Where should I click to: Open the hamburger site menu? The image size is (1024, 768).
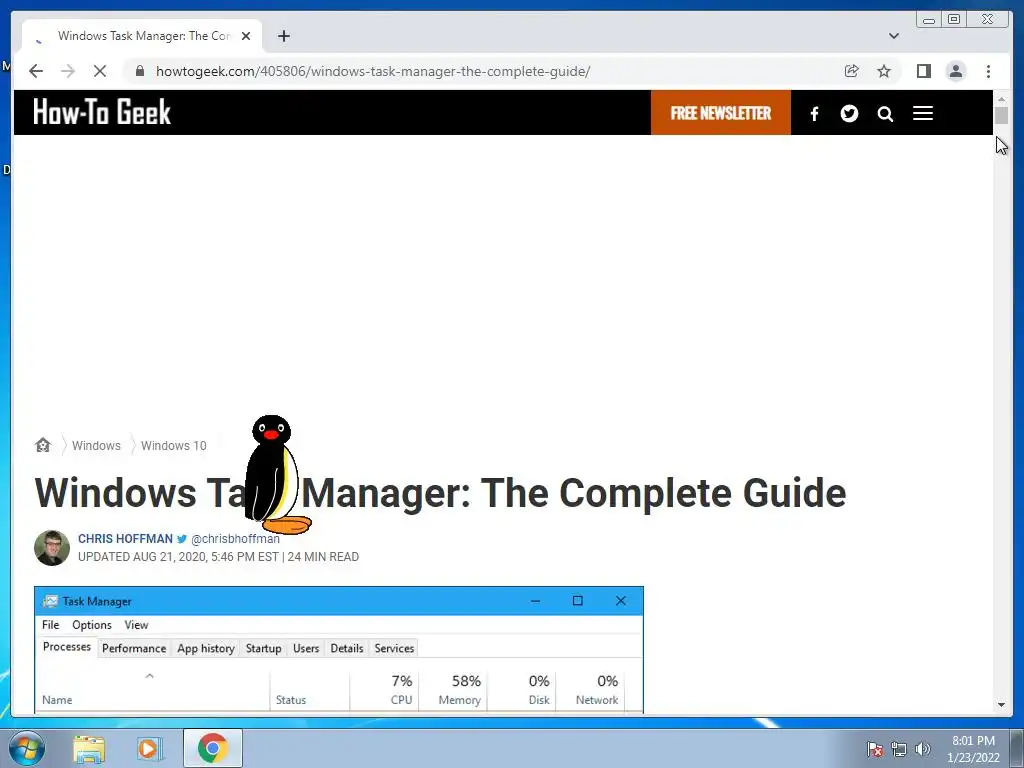(x=923, y=113)
